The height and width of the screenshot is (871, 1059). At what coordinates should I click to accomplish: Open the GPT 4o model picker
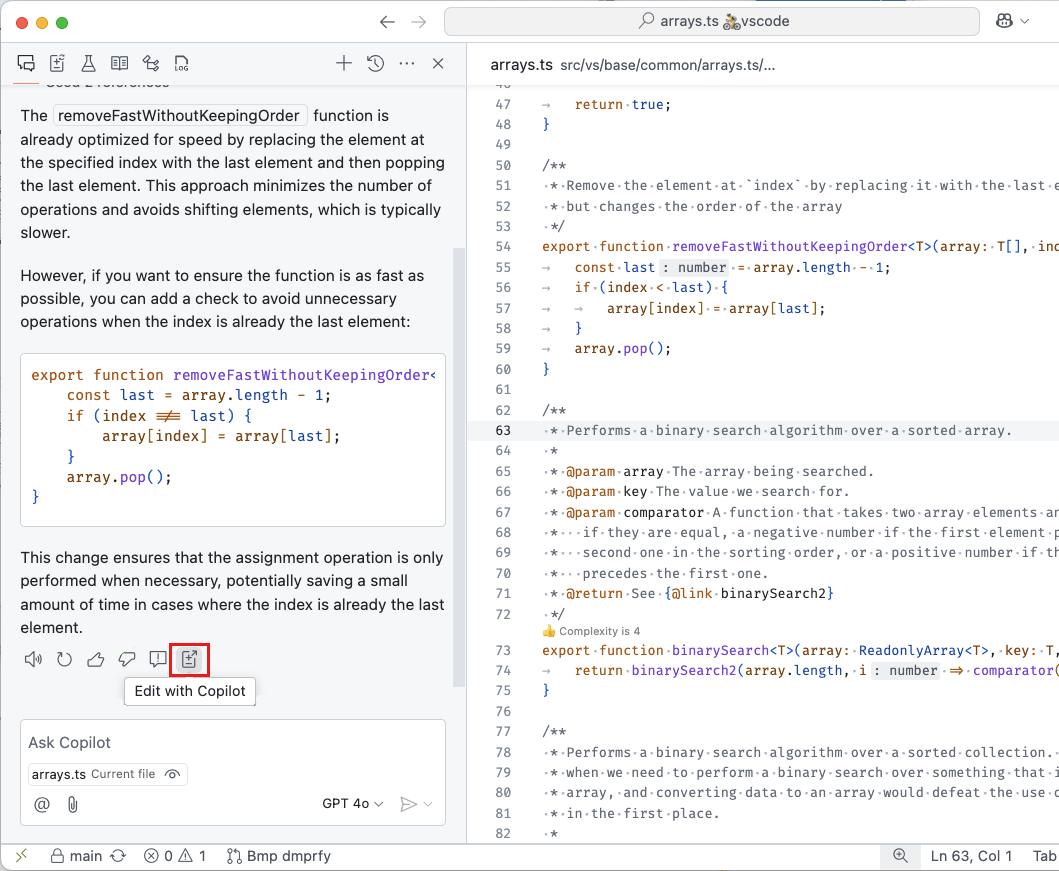[x=352, y=803]
